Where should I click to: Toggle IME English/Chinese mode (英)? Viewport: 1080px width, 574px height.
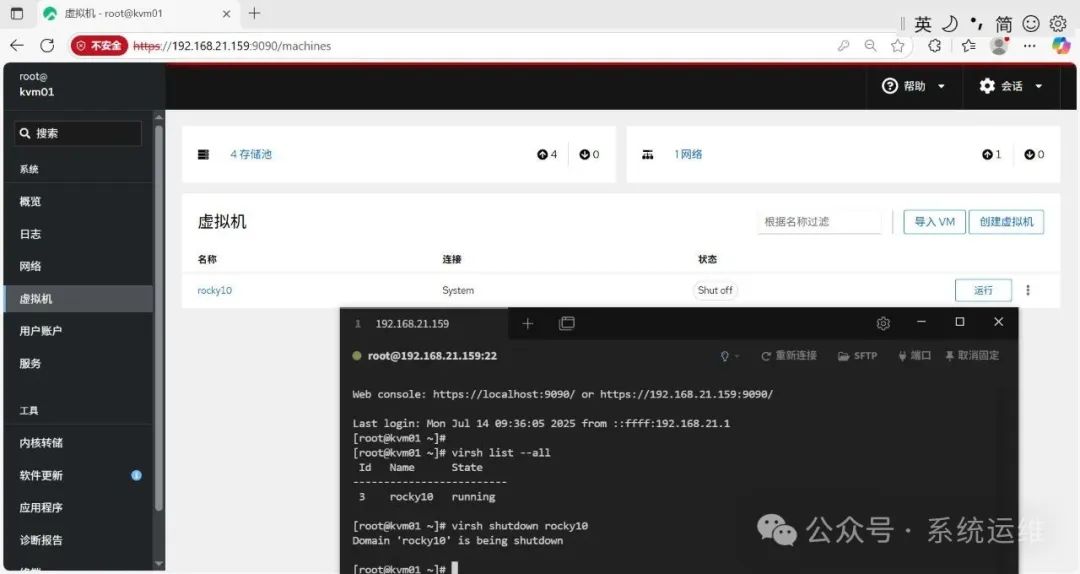tap(923, 24)
